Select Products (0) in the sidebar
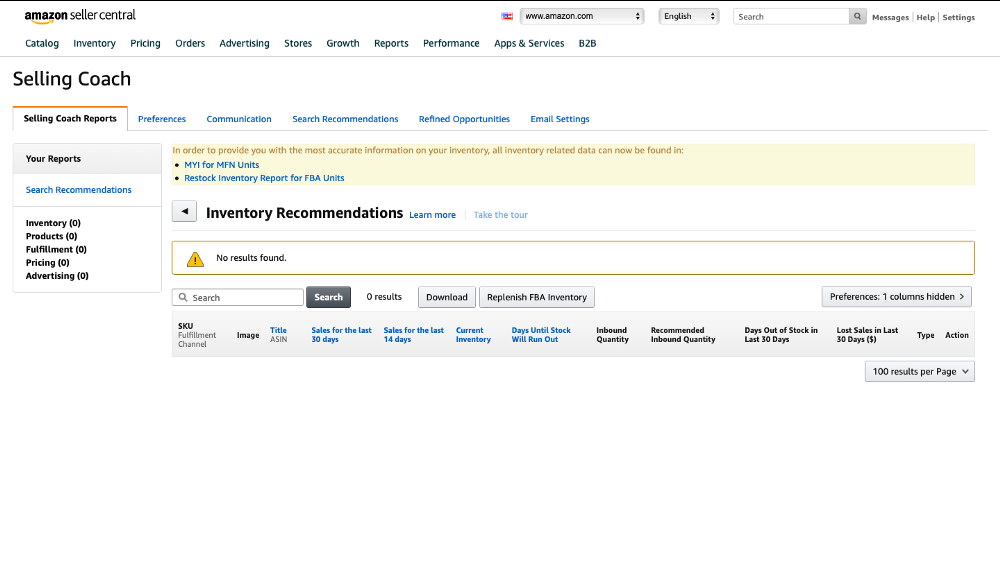Screen dimensions: 1000x581 [x=51, y=236]
